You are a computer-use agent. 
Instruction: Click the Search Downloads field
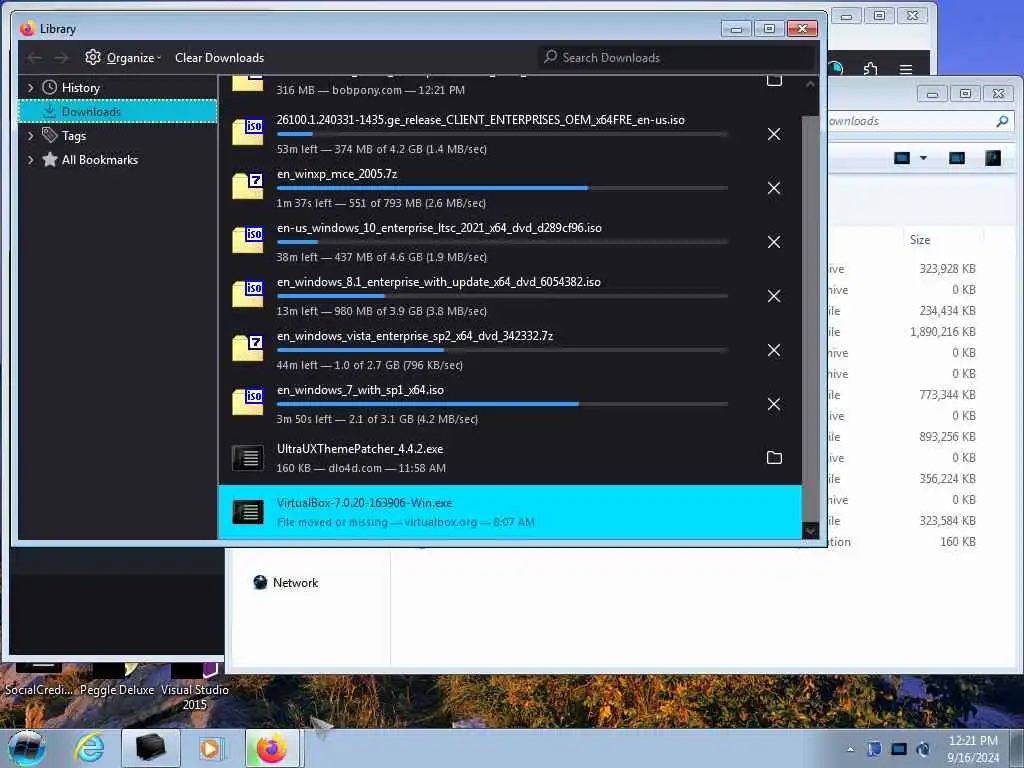point(678,57)
